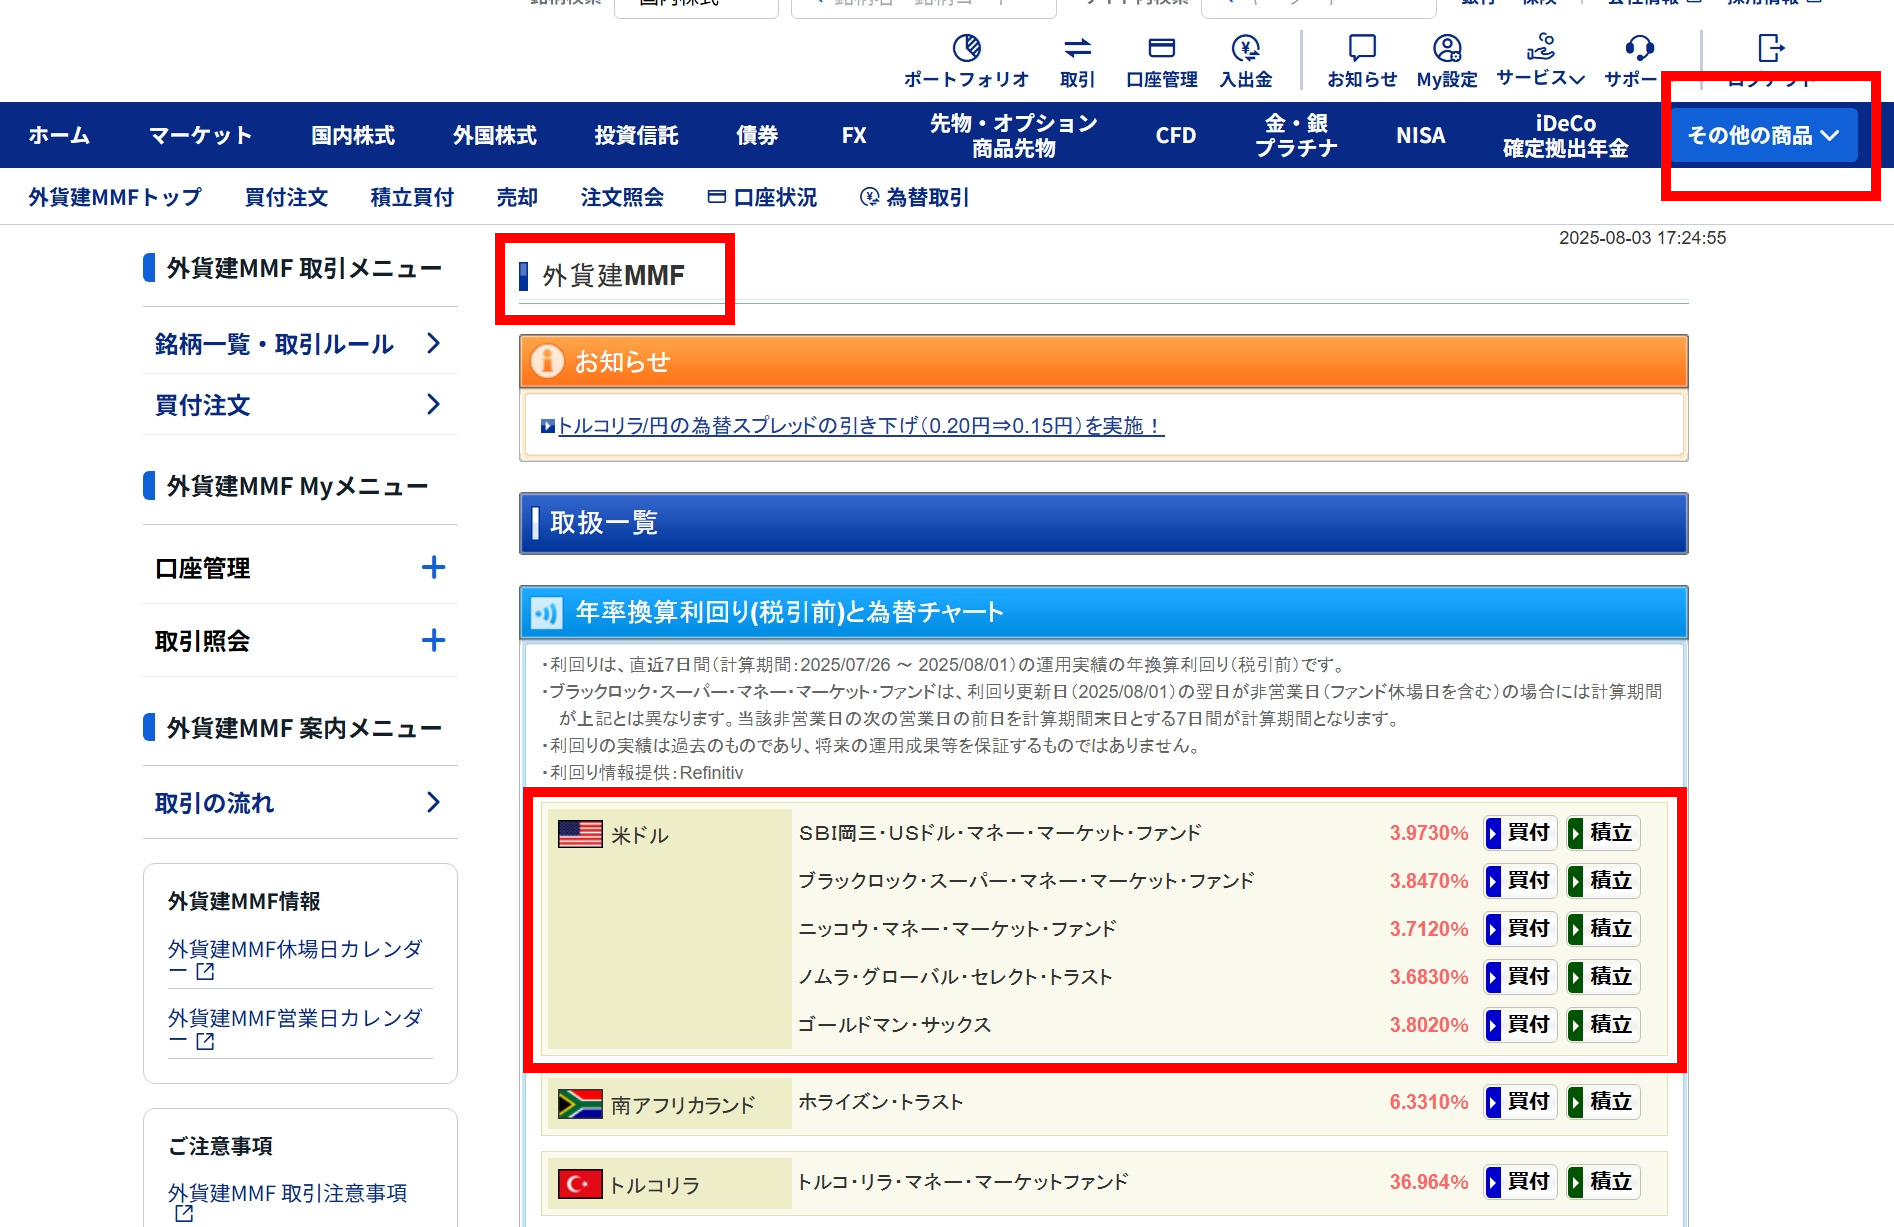Open the 積立買付 sub-navigation tab

(x=412, y=197)
